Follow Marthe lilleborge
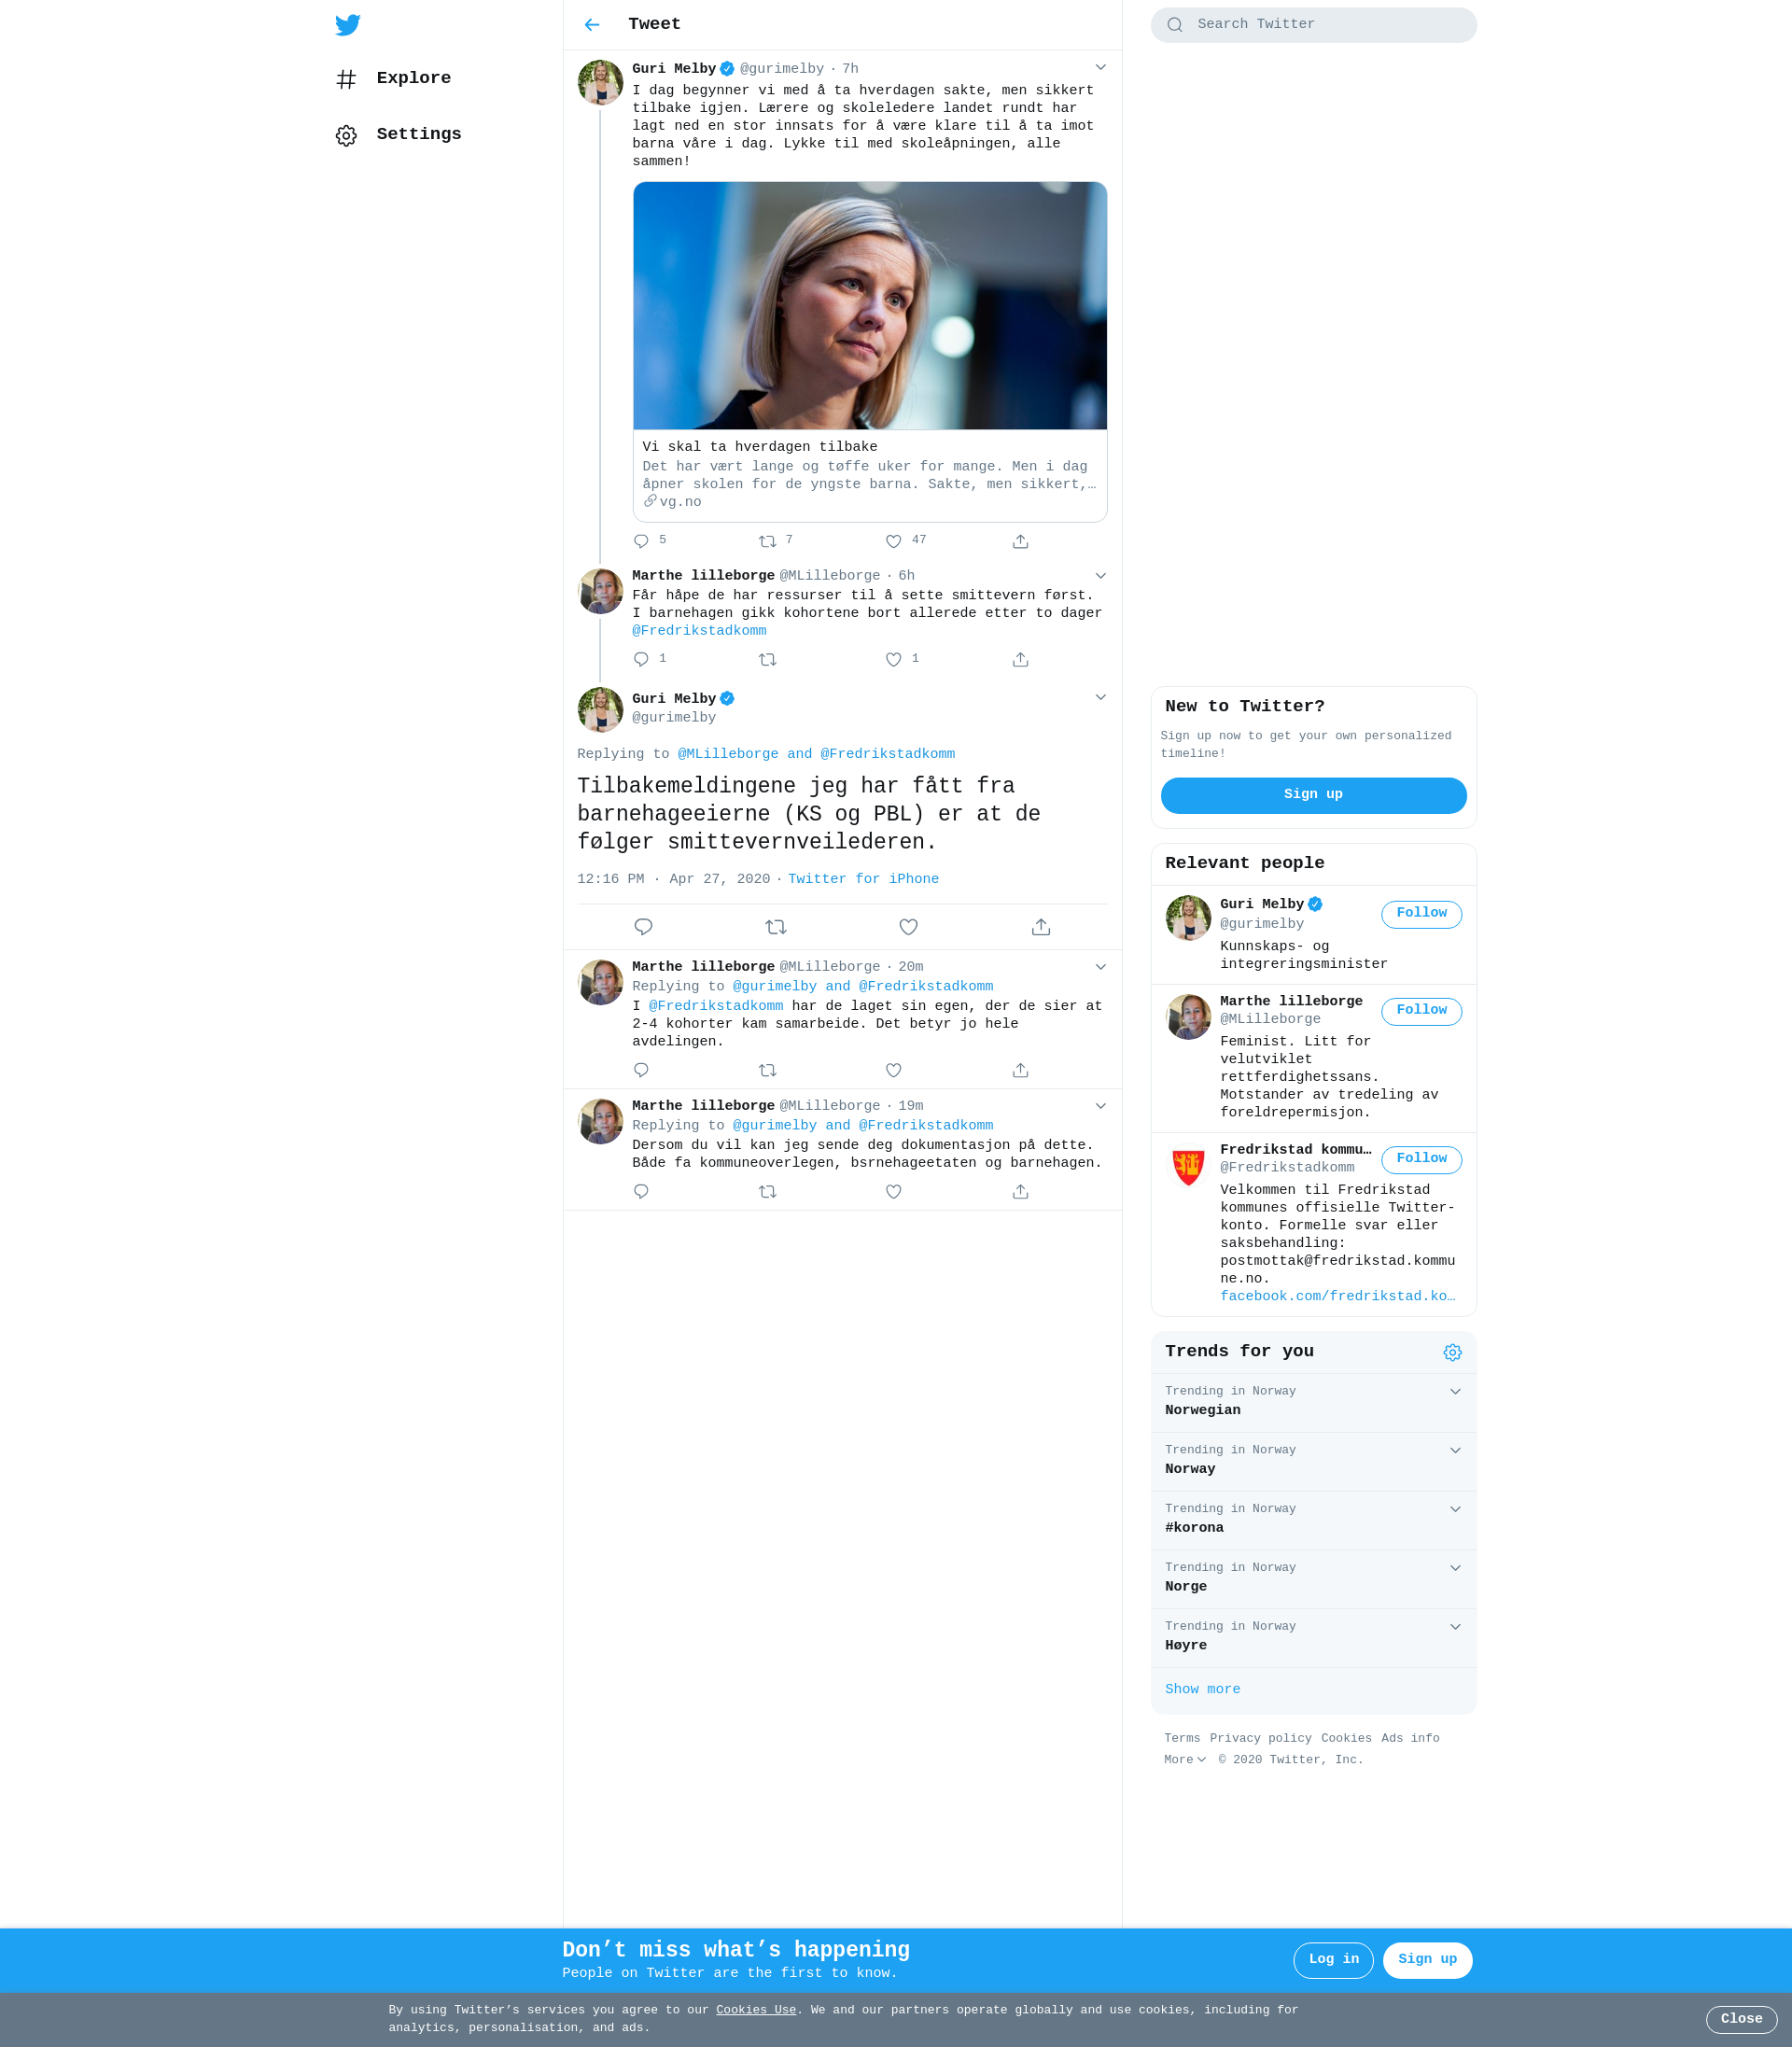The height and width of the screenshot is (2047, 1792). pyautogui.click(x=1421, y=1011)
